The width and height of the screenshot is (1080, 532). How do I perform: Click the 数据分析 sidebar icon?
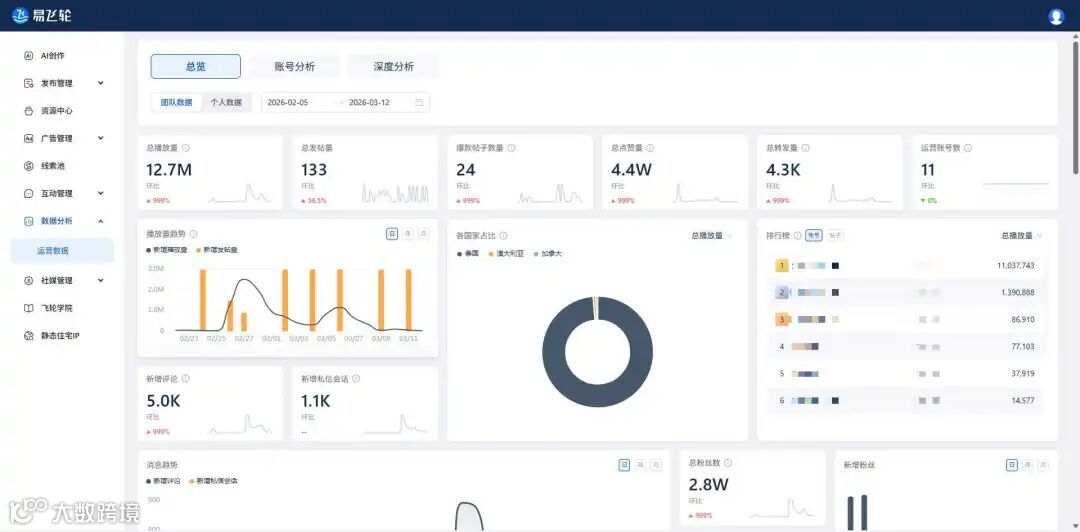click(28, 221)
